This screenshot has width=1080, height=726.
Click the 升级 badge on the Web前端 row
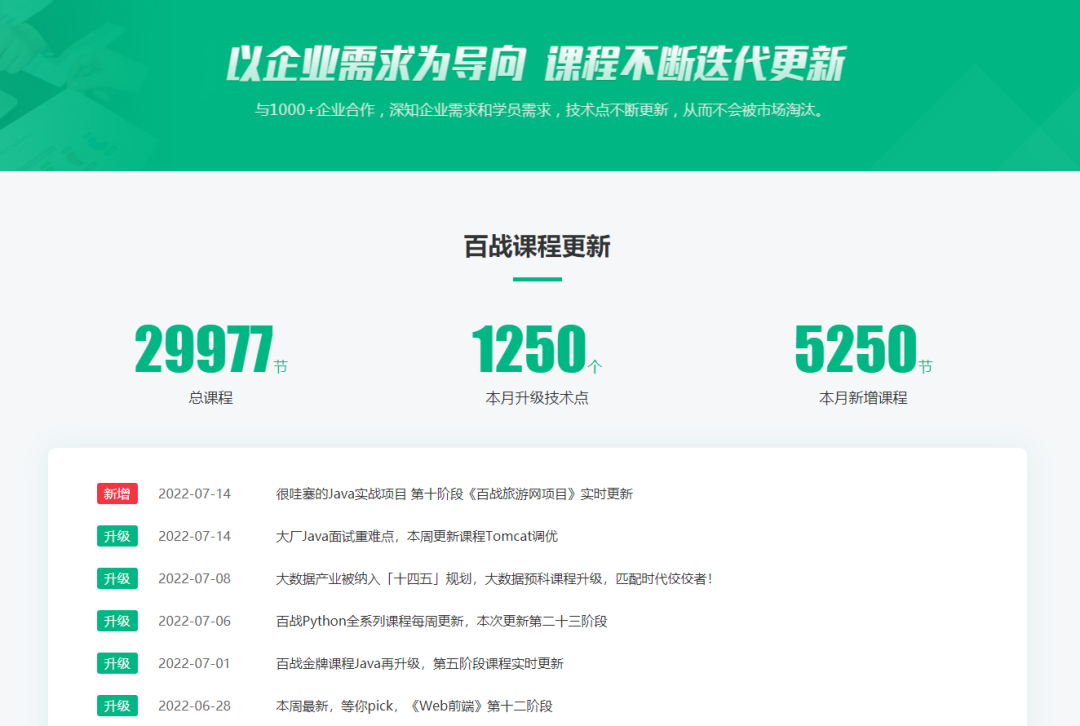(117, 704)
